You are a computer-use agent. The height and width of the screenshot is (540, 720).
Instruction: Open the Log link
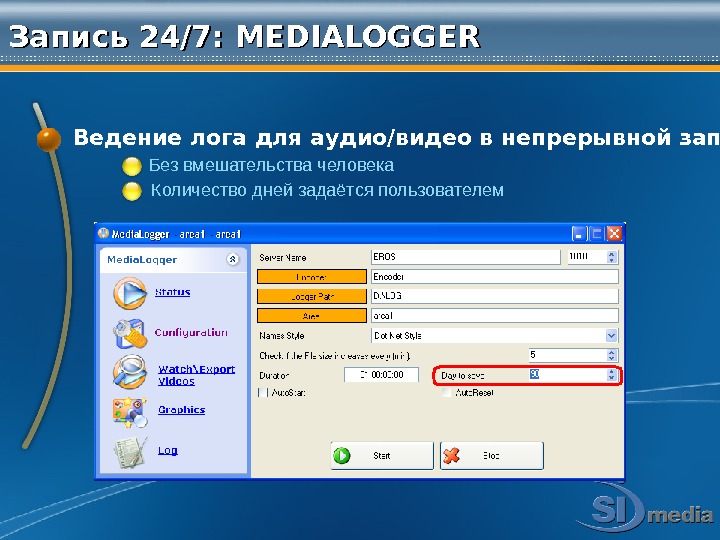(168, 450)
